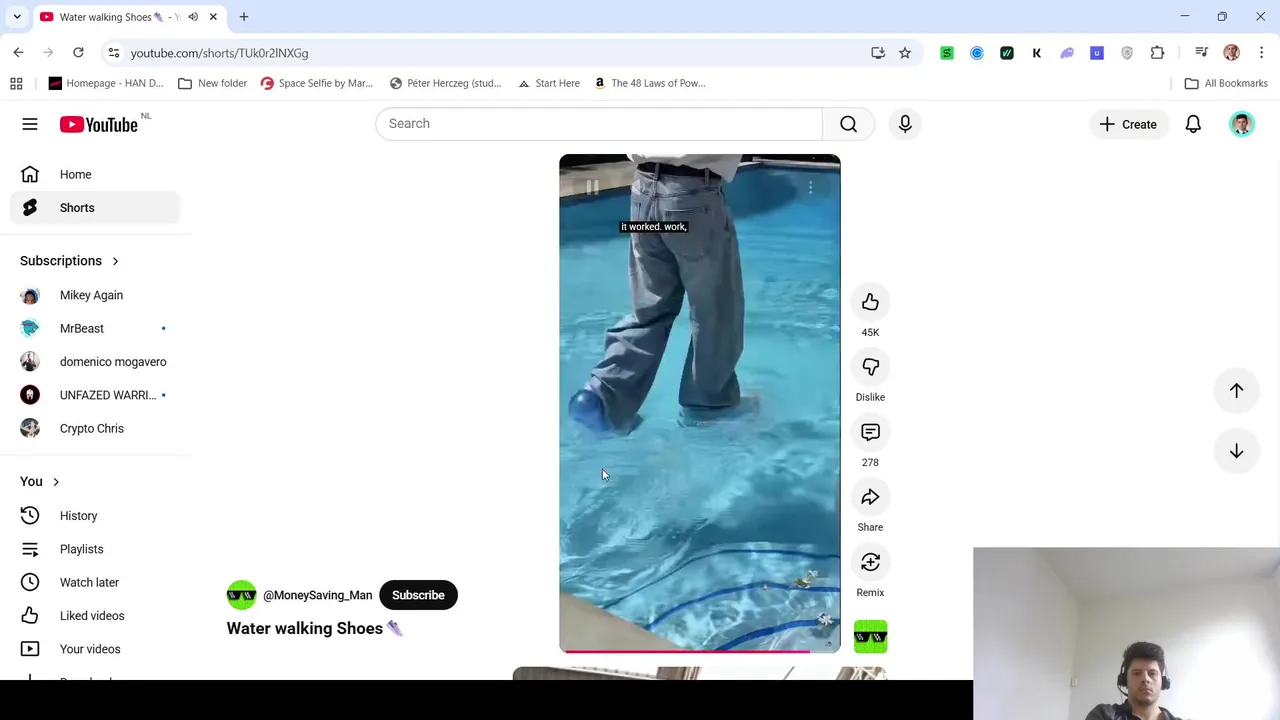The image size is (1280, 720).
Task: Open the shield extension icon
Action: [1127, 53]
